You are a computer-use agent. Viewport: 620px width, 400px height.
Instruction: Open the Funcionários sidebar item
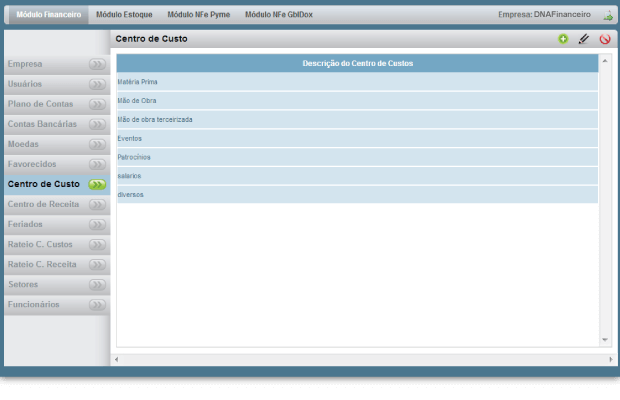33,304
